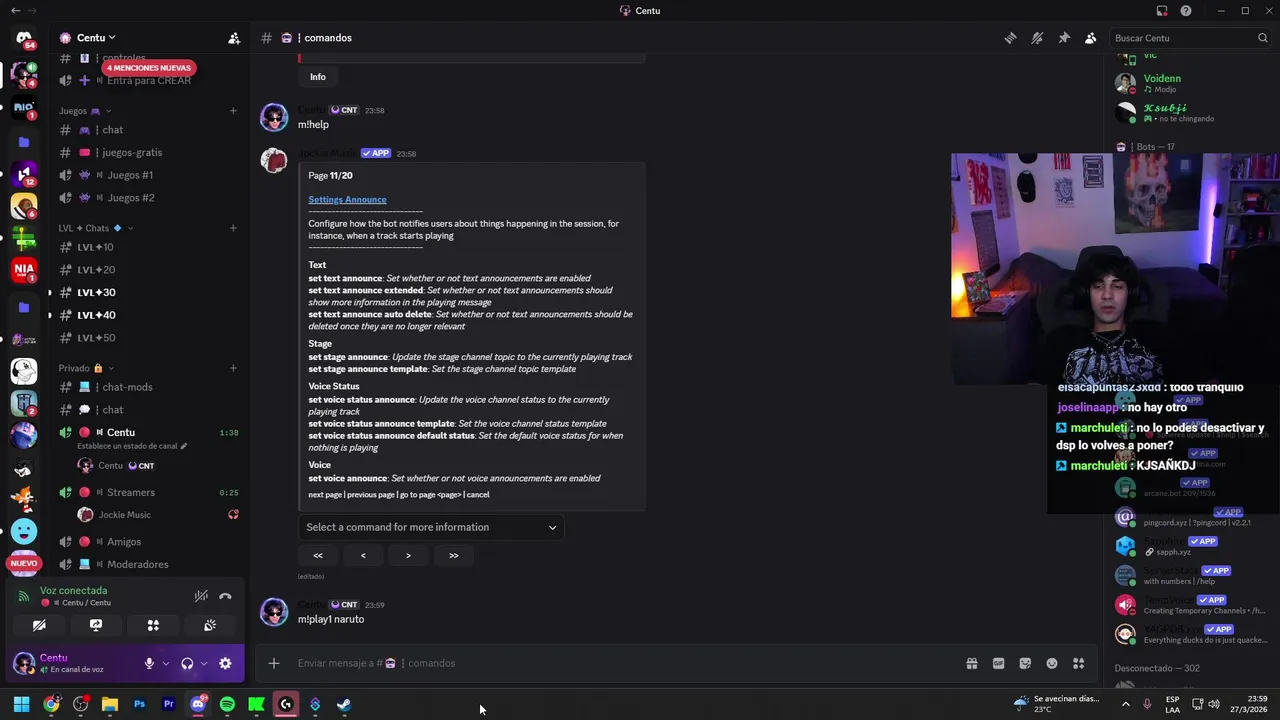This screenshot has height=720, width=1280.
Task: Click the NUEVO unread indicator
Action: [24, 564]
